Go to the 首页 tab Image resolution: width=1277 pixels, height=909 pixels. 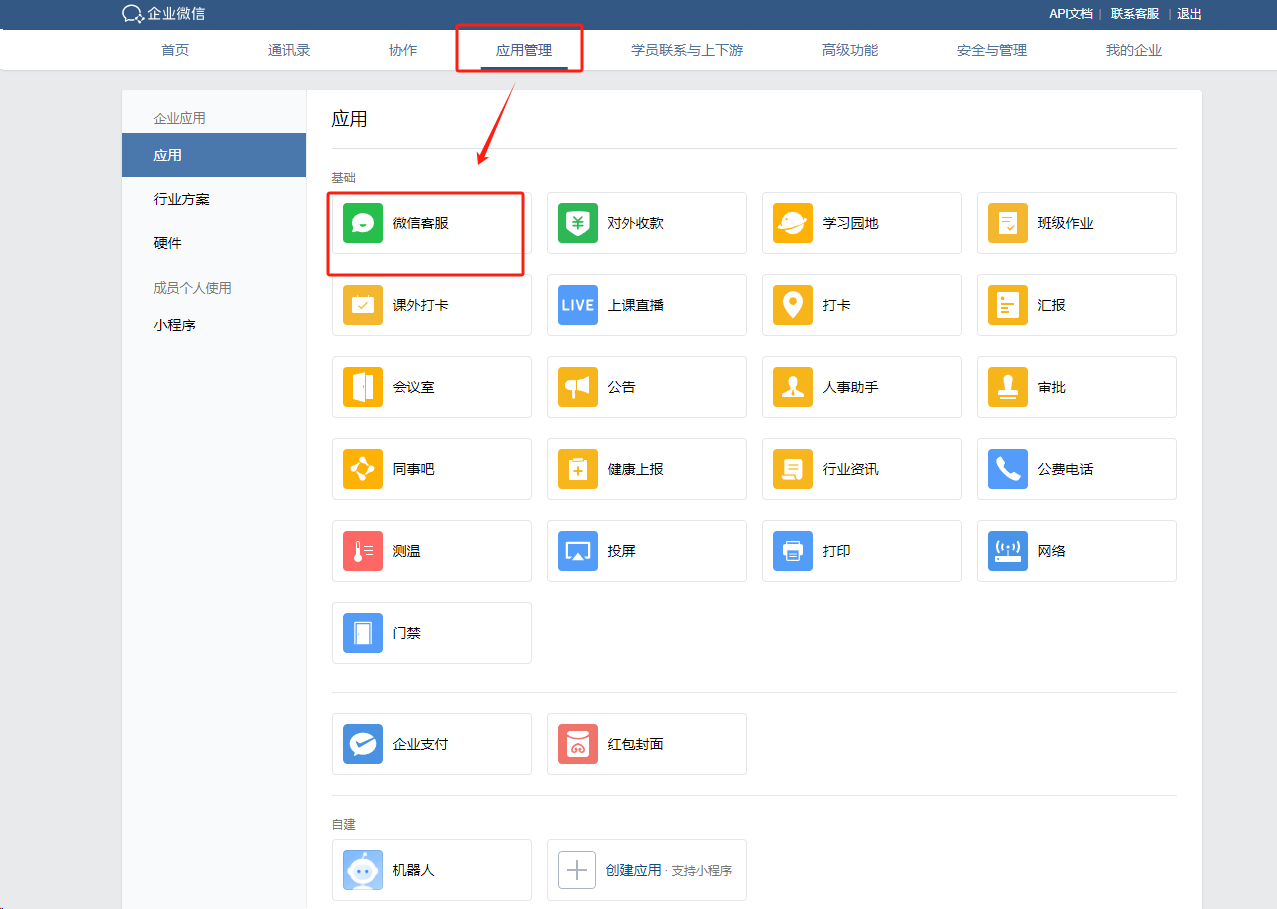click(x=175, y=50)
